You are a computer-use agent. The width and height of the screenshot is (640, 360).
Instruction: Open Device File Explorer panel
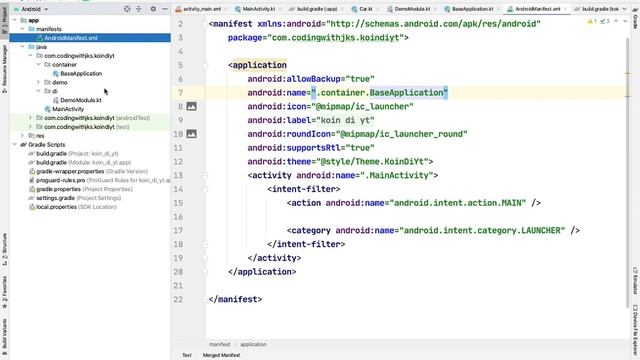pyautogui.click(x=636, y=330)
